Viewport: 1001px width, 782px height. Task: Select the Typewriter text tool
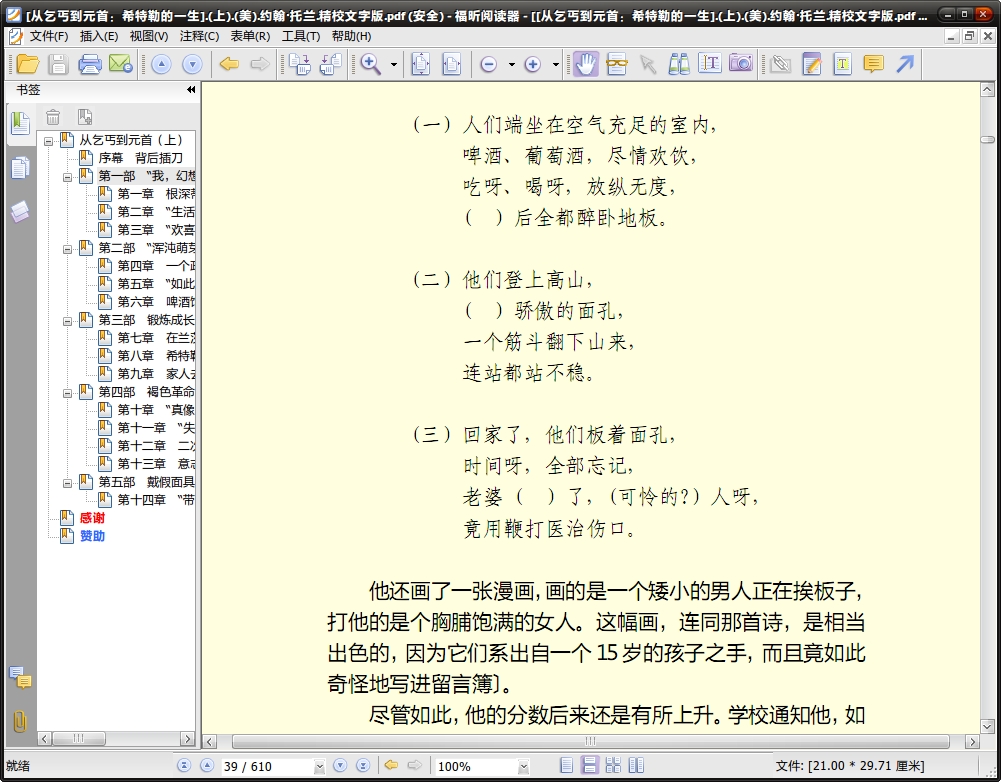[x=710, y=64]
